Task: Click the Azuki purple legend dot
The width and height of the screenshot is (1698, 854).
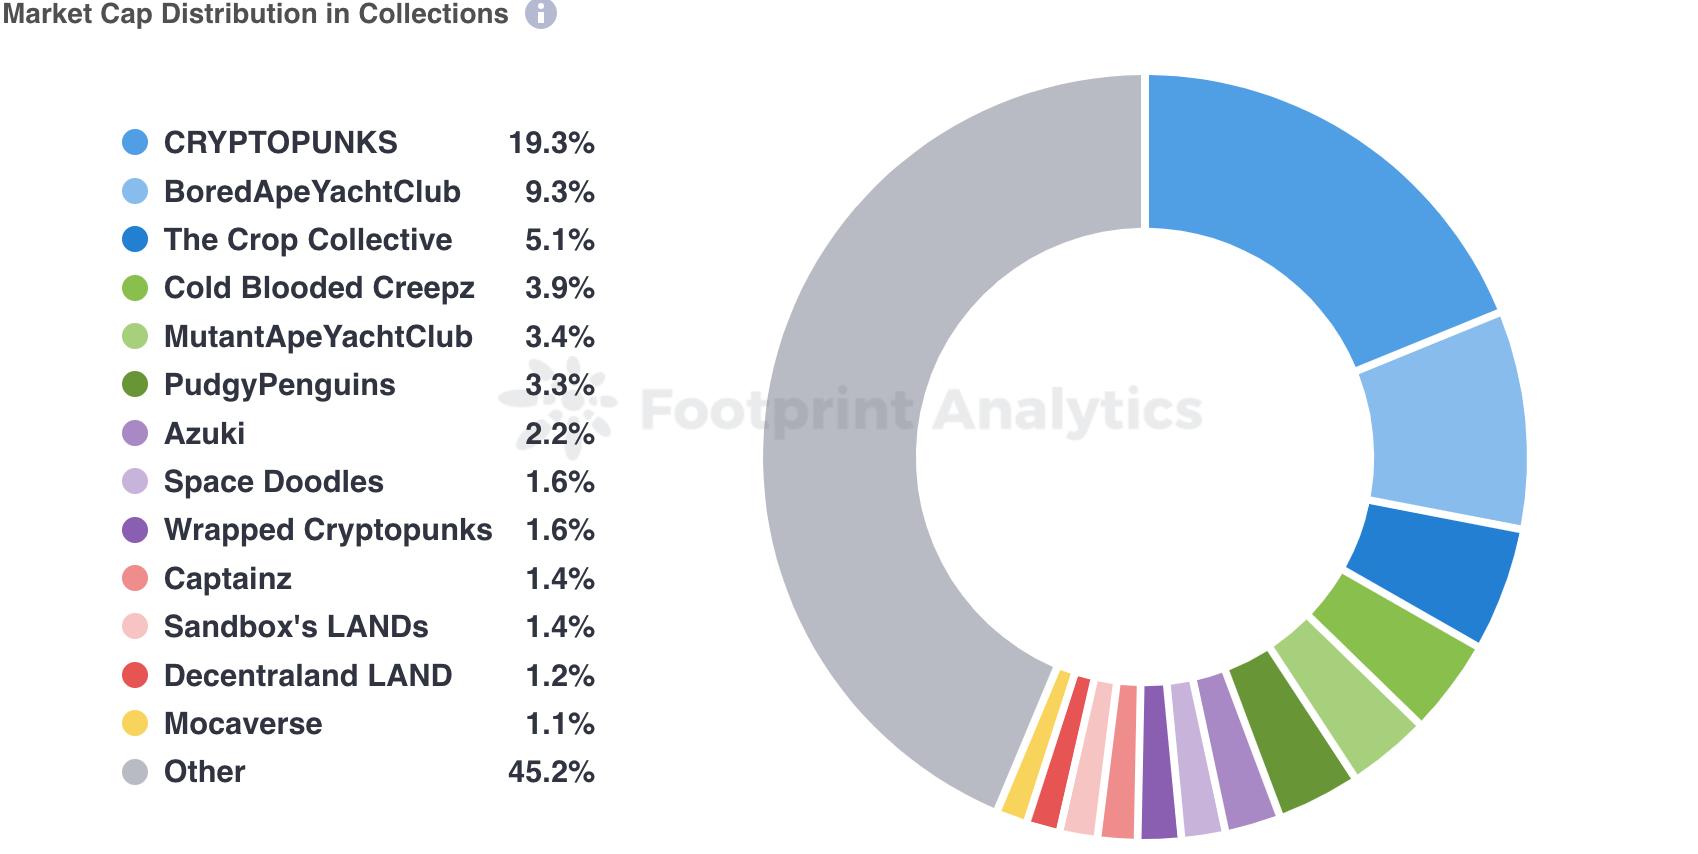Action: 135,434
